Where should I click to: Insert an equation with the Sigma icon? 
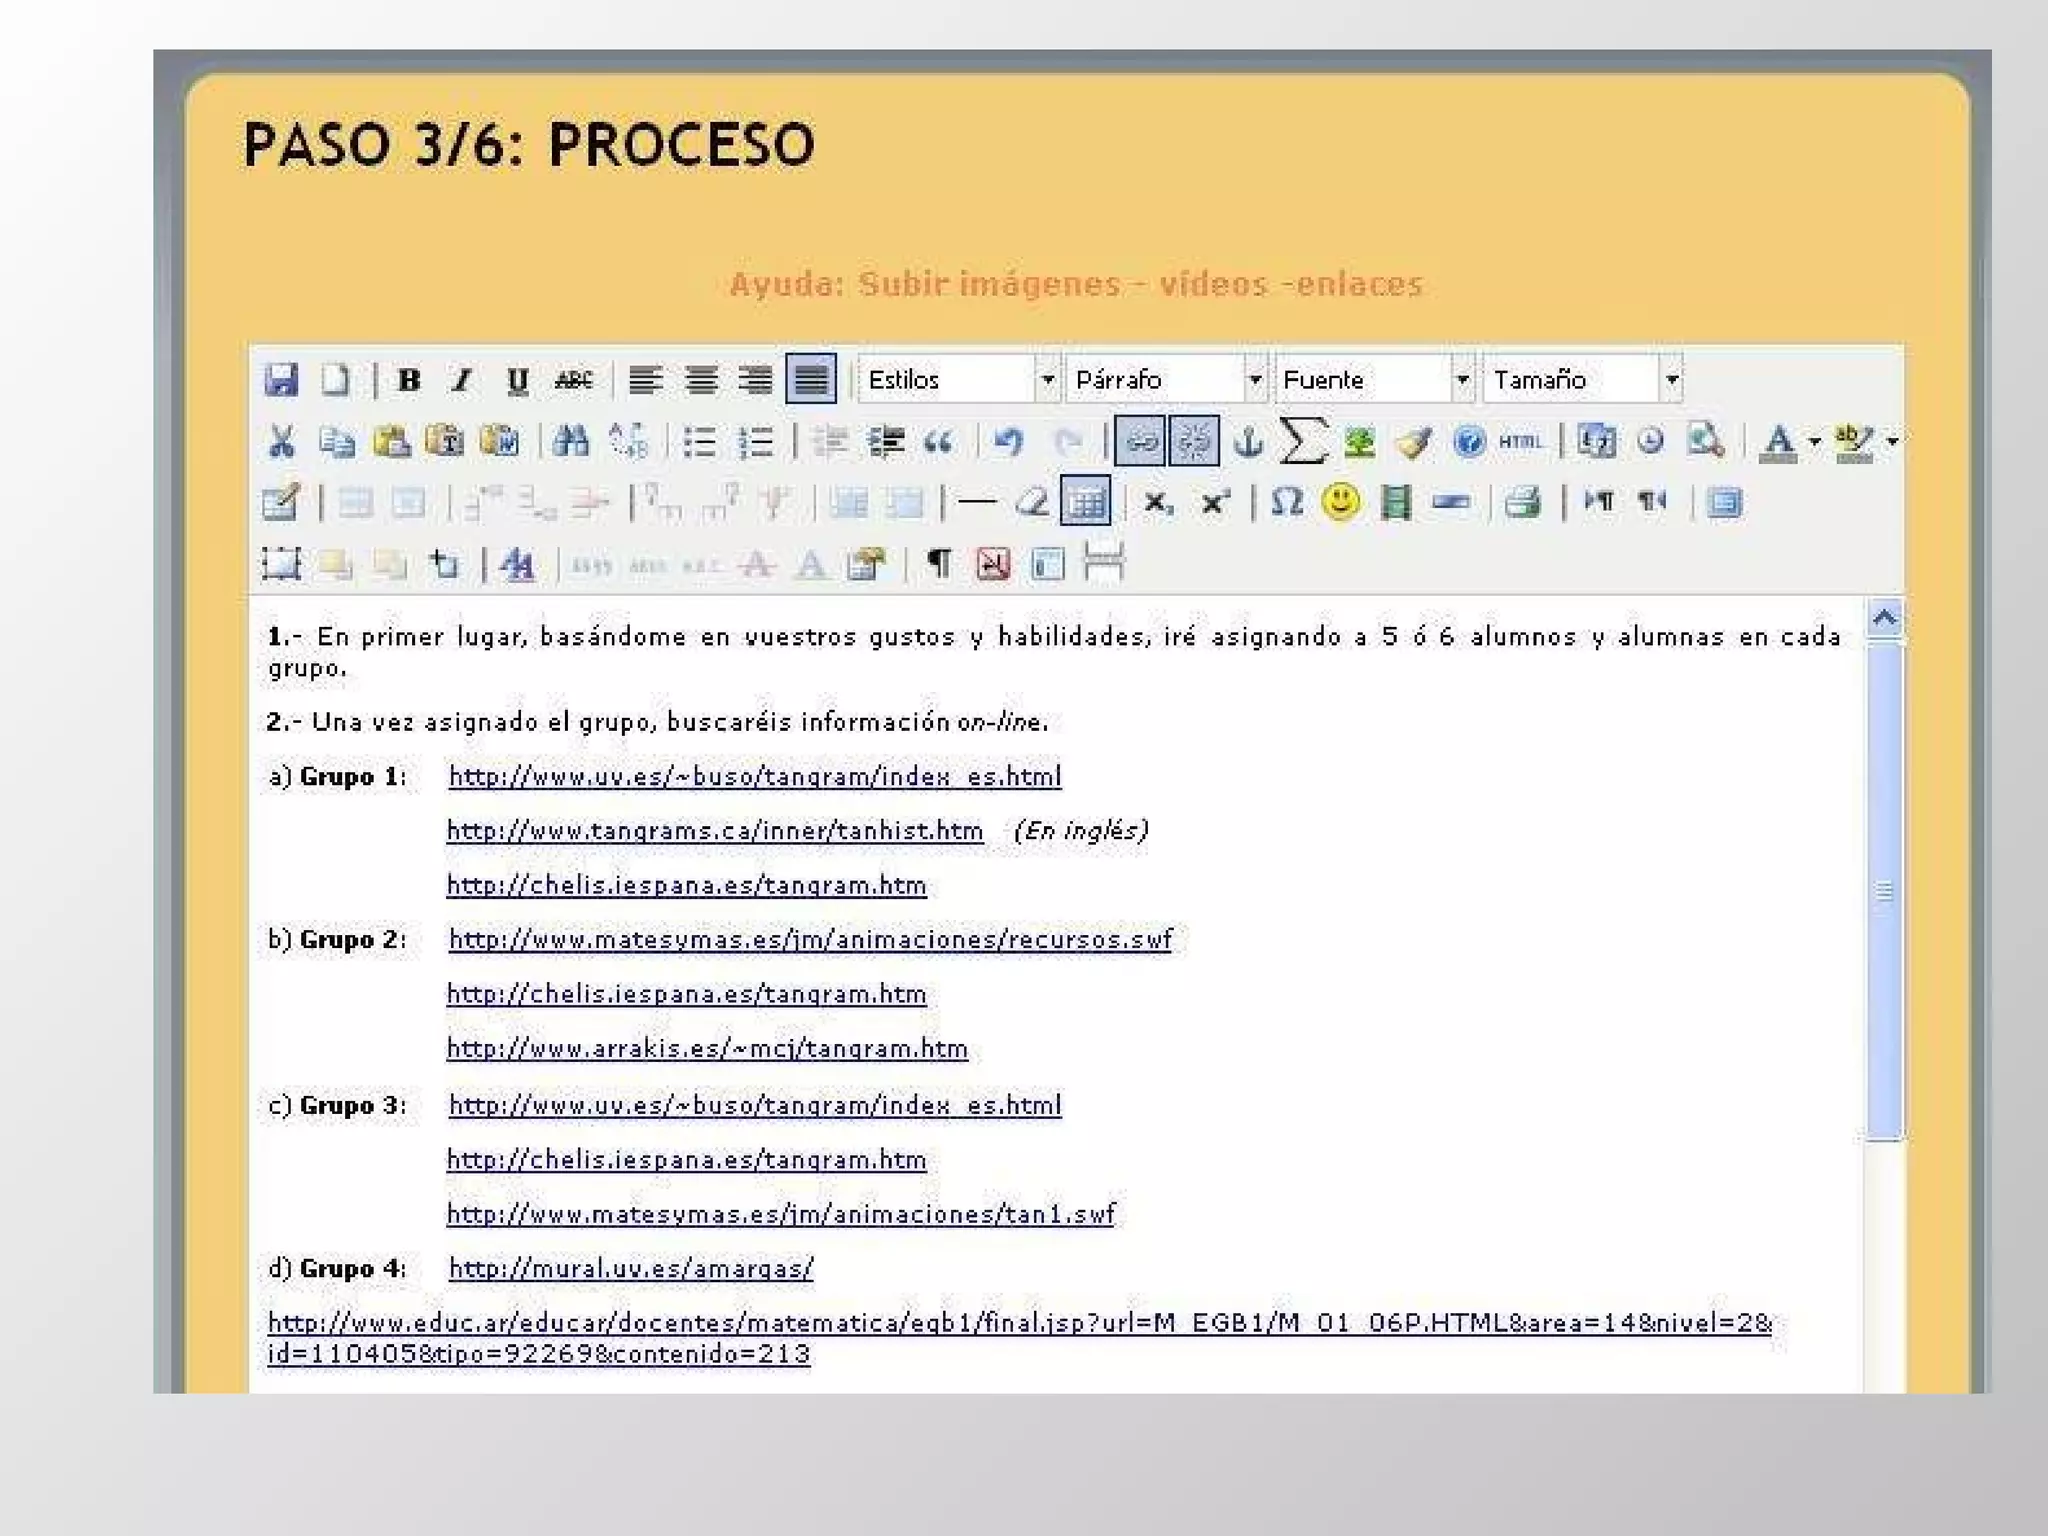pos(1302,441)
